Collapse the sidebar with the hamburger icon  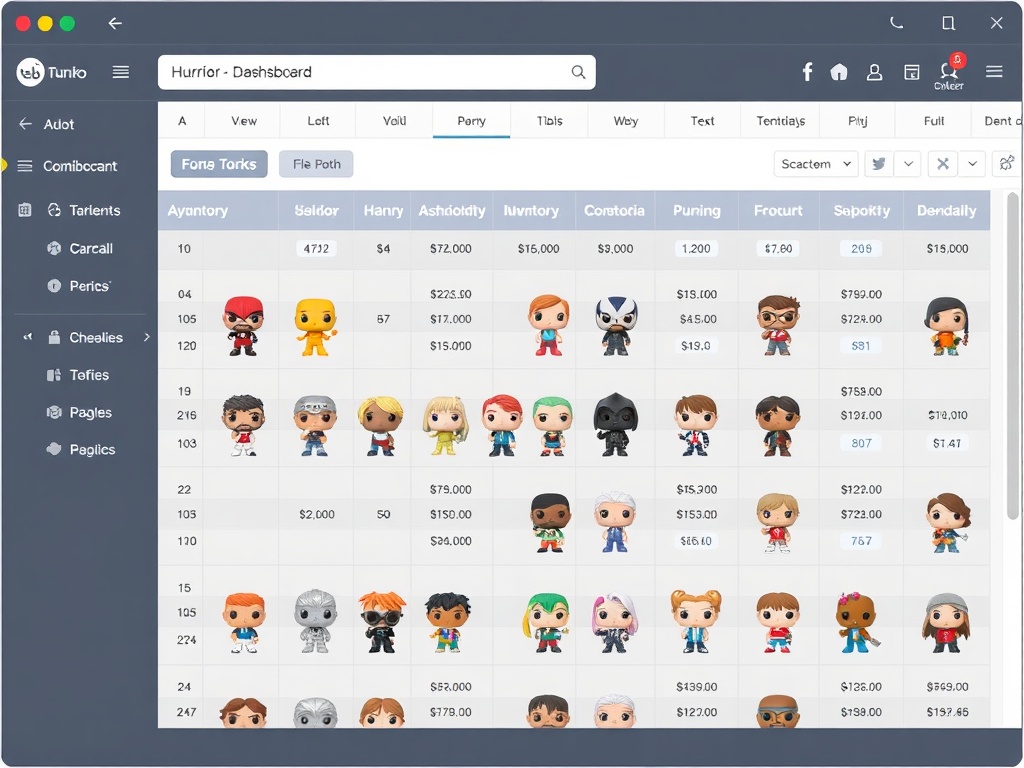click(121, 71)
